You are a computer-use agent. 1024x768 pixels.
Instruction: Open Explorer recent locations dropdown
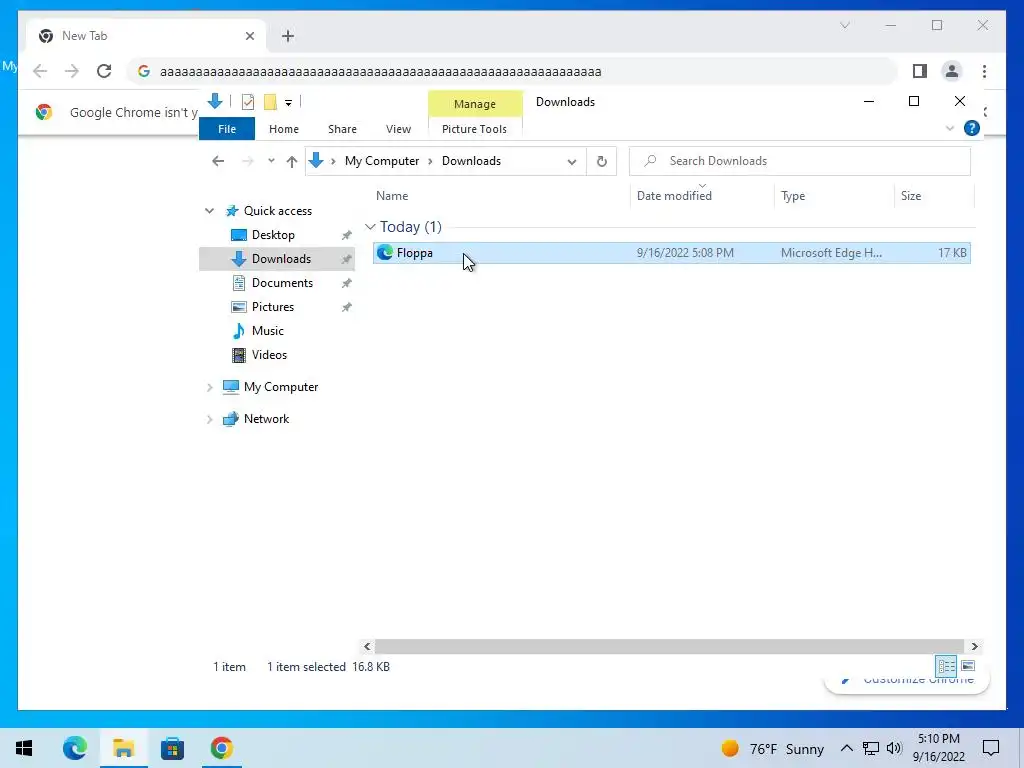click(271, 161)
